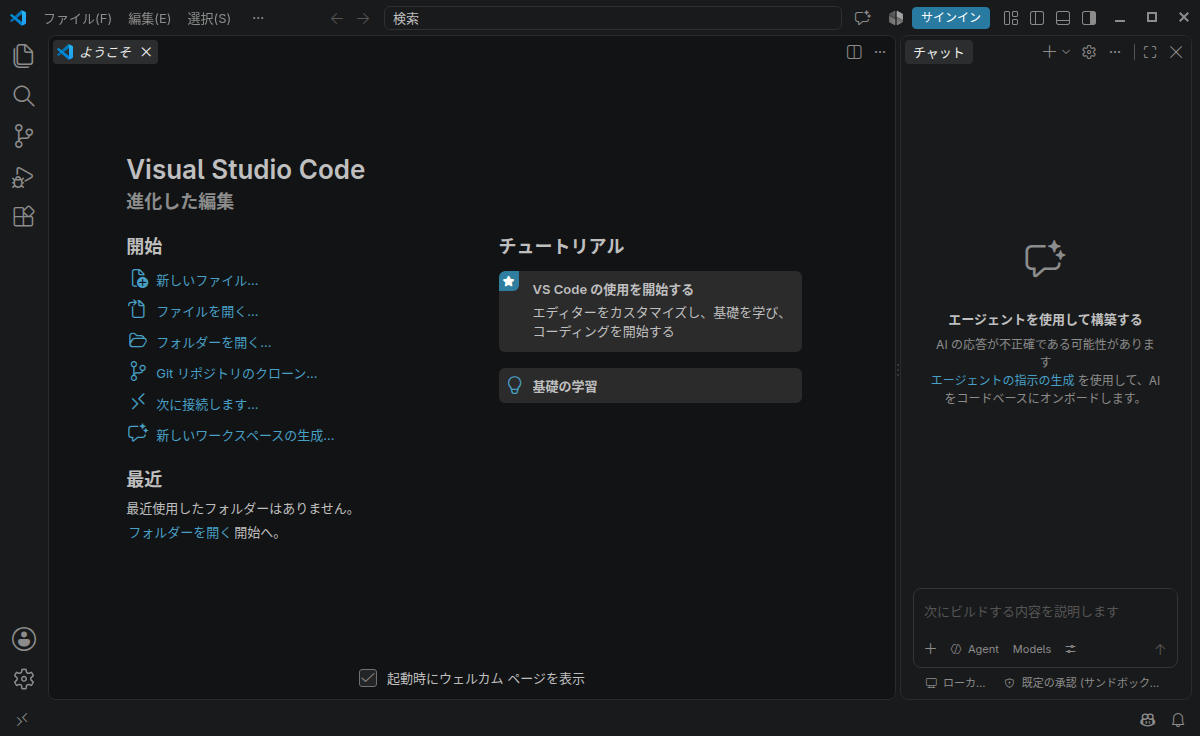The image size is (1200, 736).
Task: Open the editor's more actions ellipsis
Action: click(x=880, y=52)
